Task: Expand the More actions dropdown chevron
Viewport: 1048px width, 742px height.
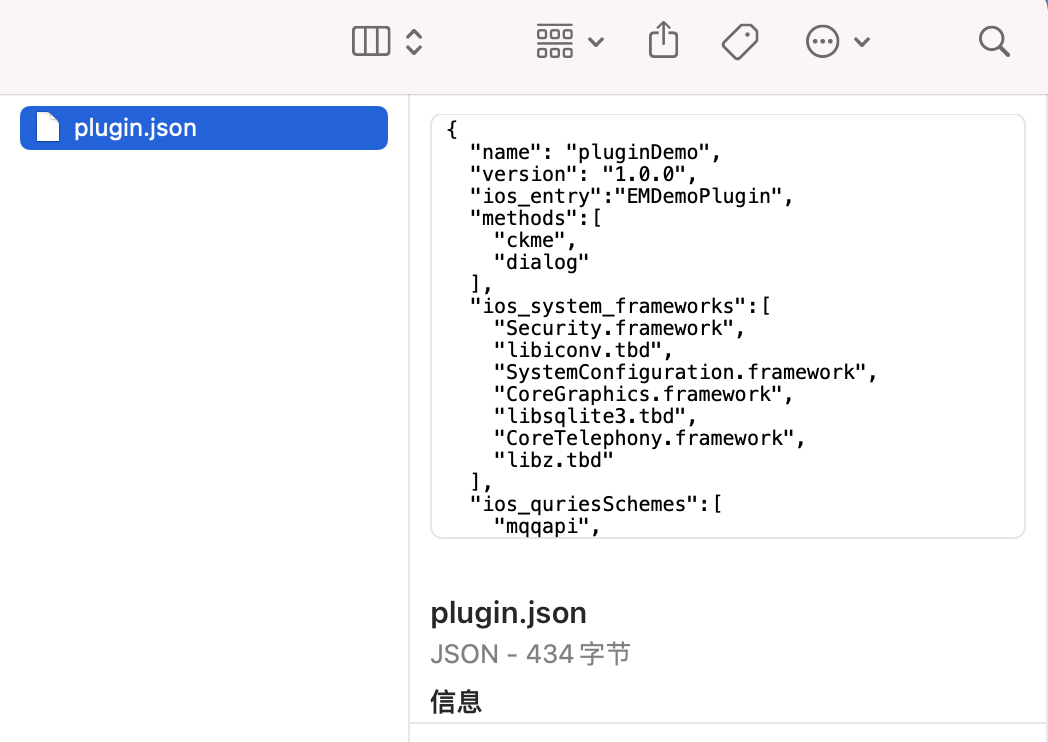Action: 862,42
